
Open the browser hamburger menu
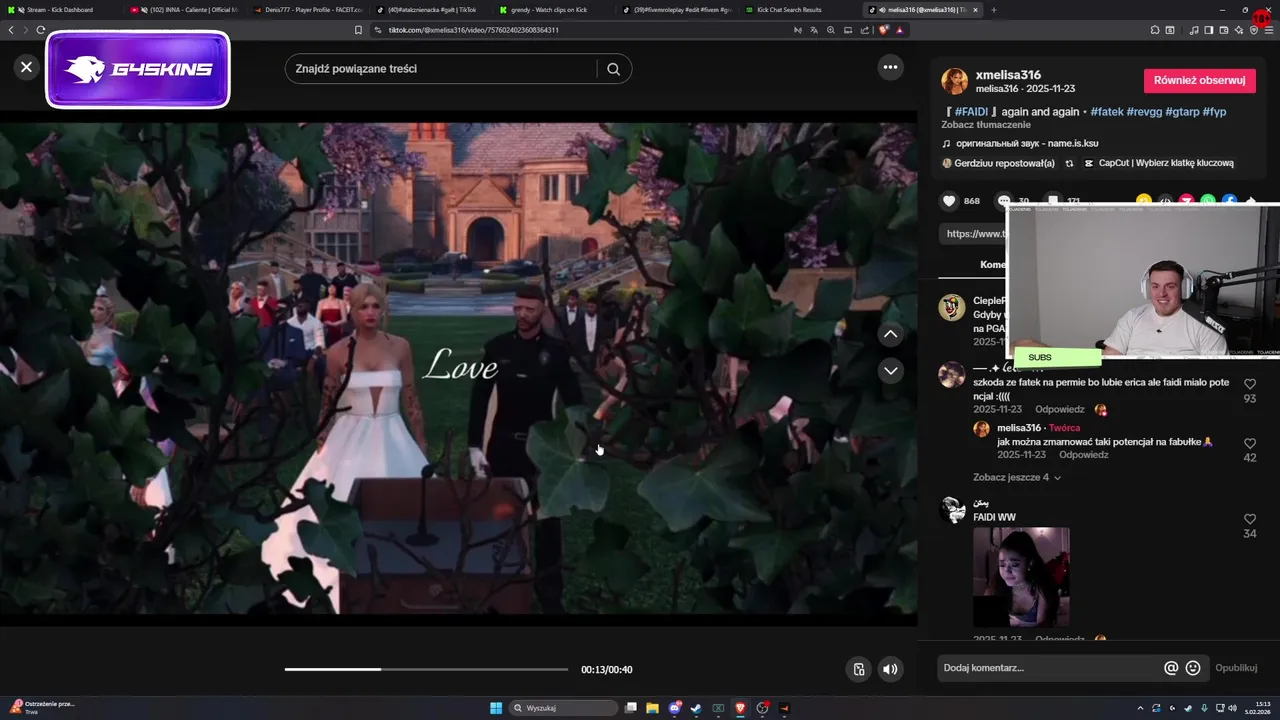1269,30
